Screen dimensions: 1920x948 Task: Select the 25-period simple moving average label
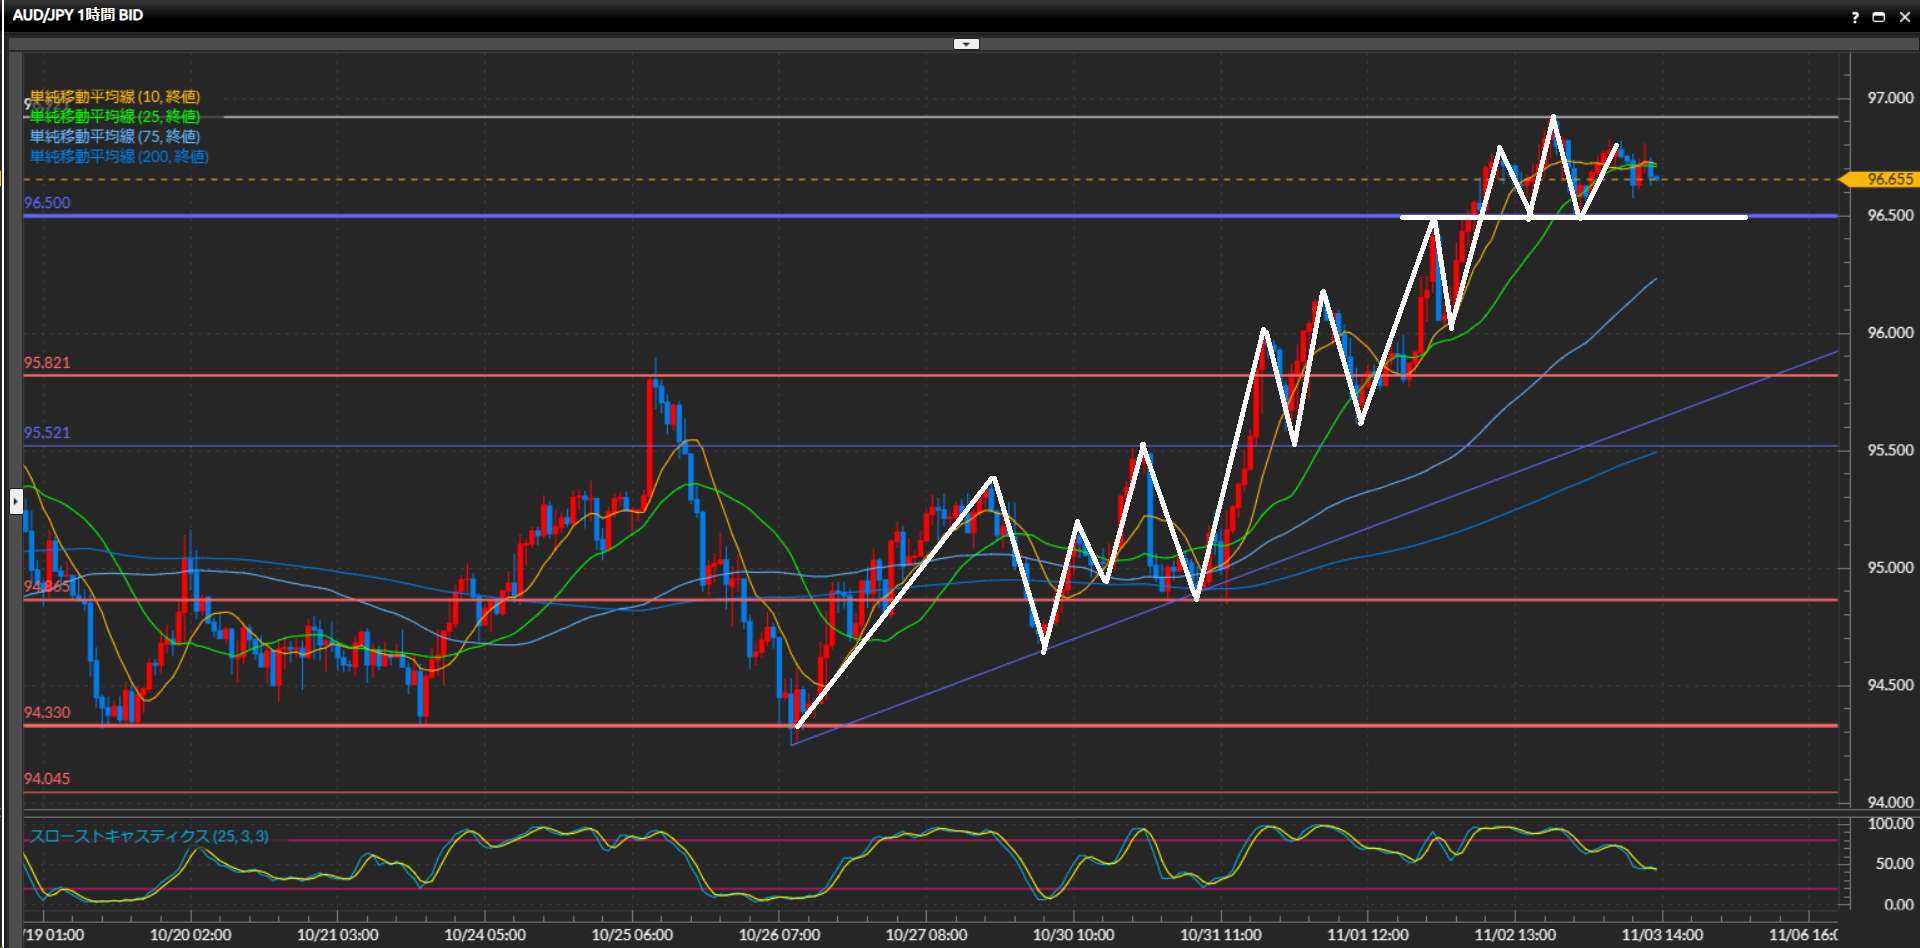click(115, 117)
